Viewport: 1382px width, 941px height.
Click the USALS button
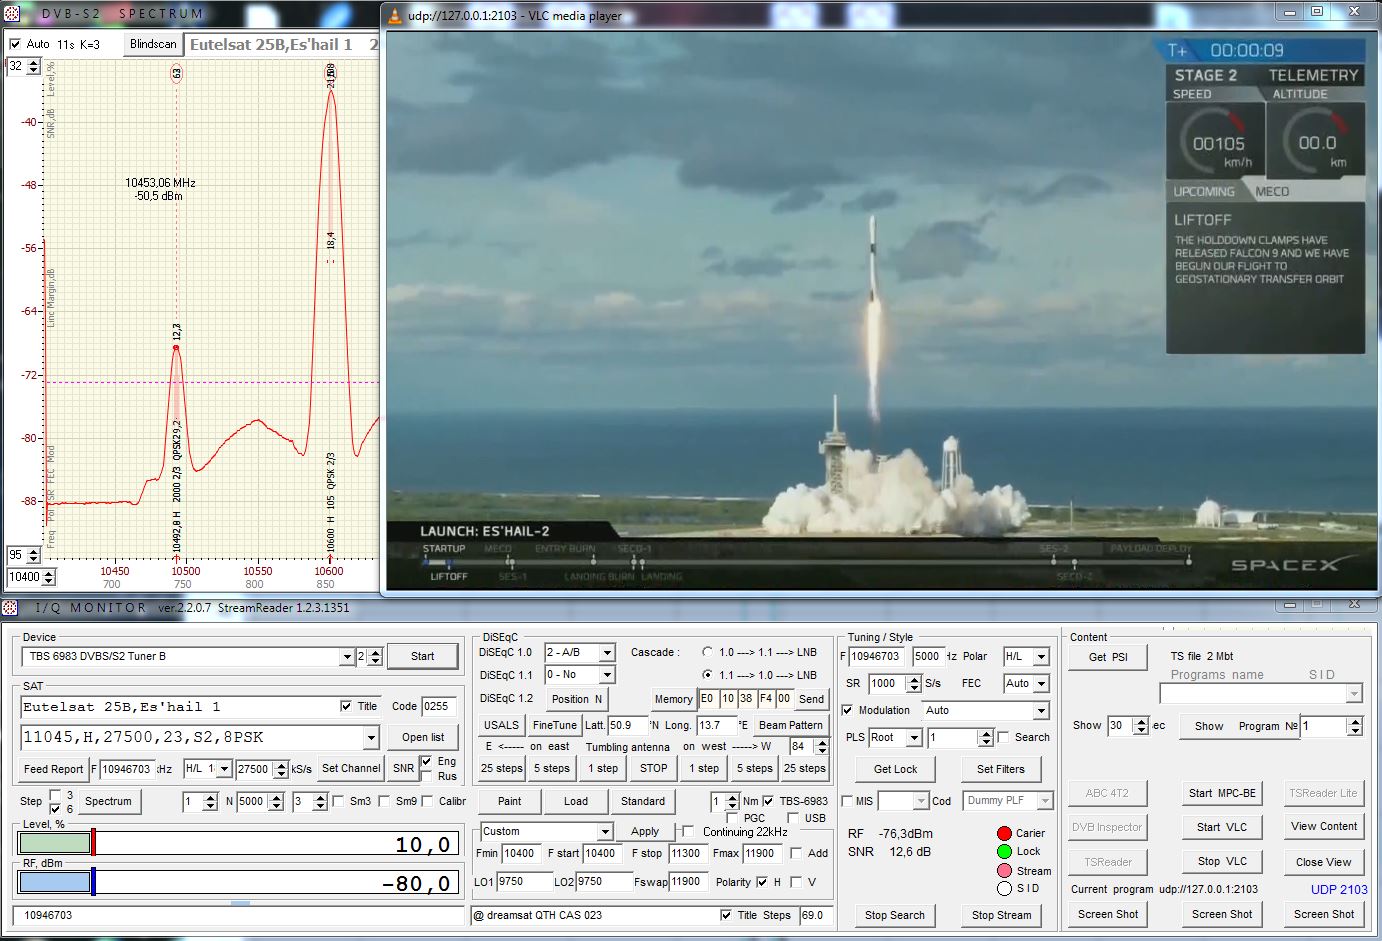(x=501, y=725)
